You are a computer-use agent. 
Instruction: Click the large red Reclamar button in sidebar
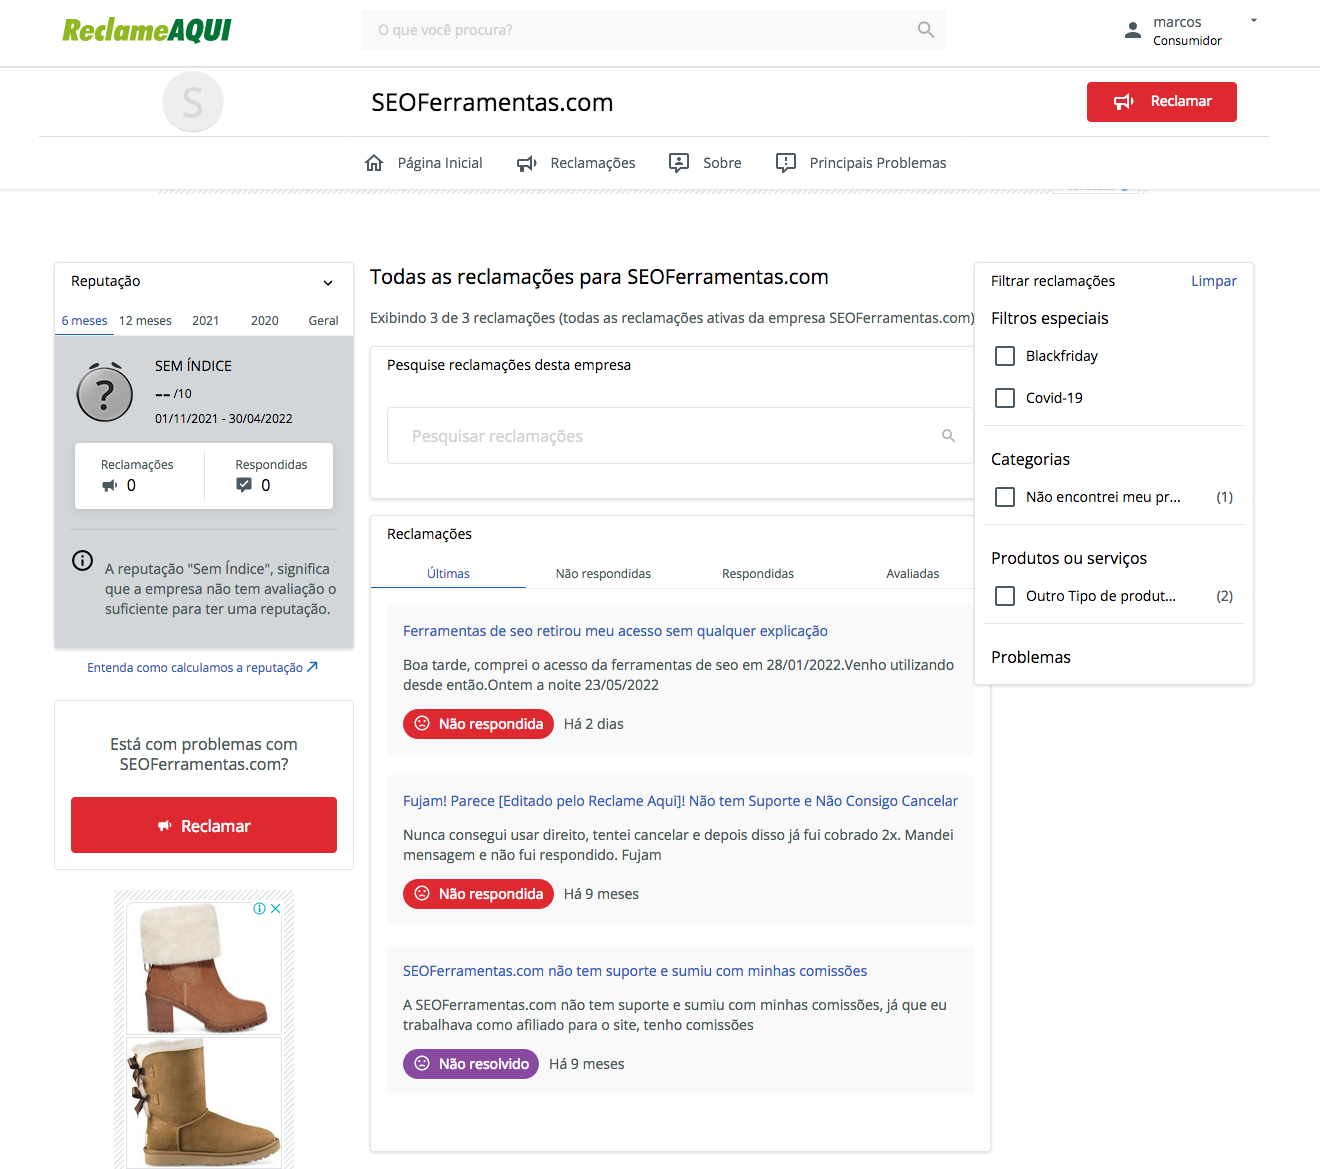pyautogui.click(x=204, y=825)
